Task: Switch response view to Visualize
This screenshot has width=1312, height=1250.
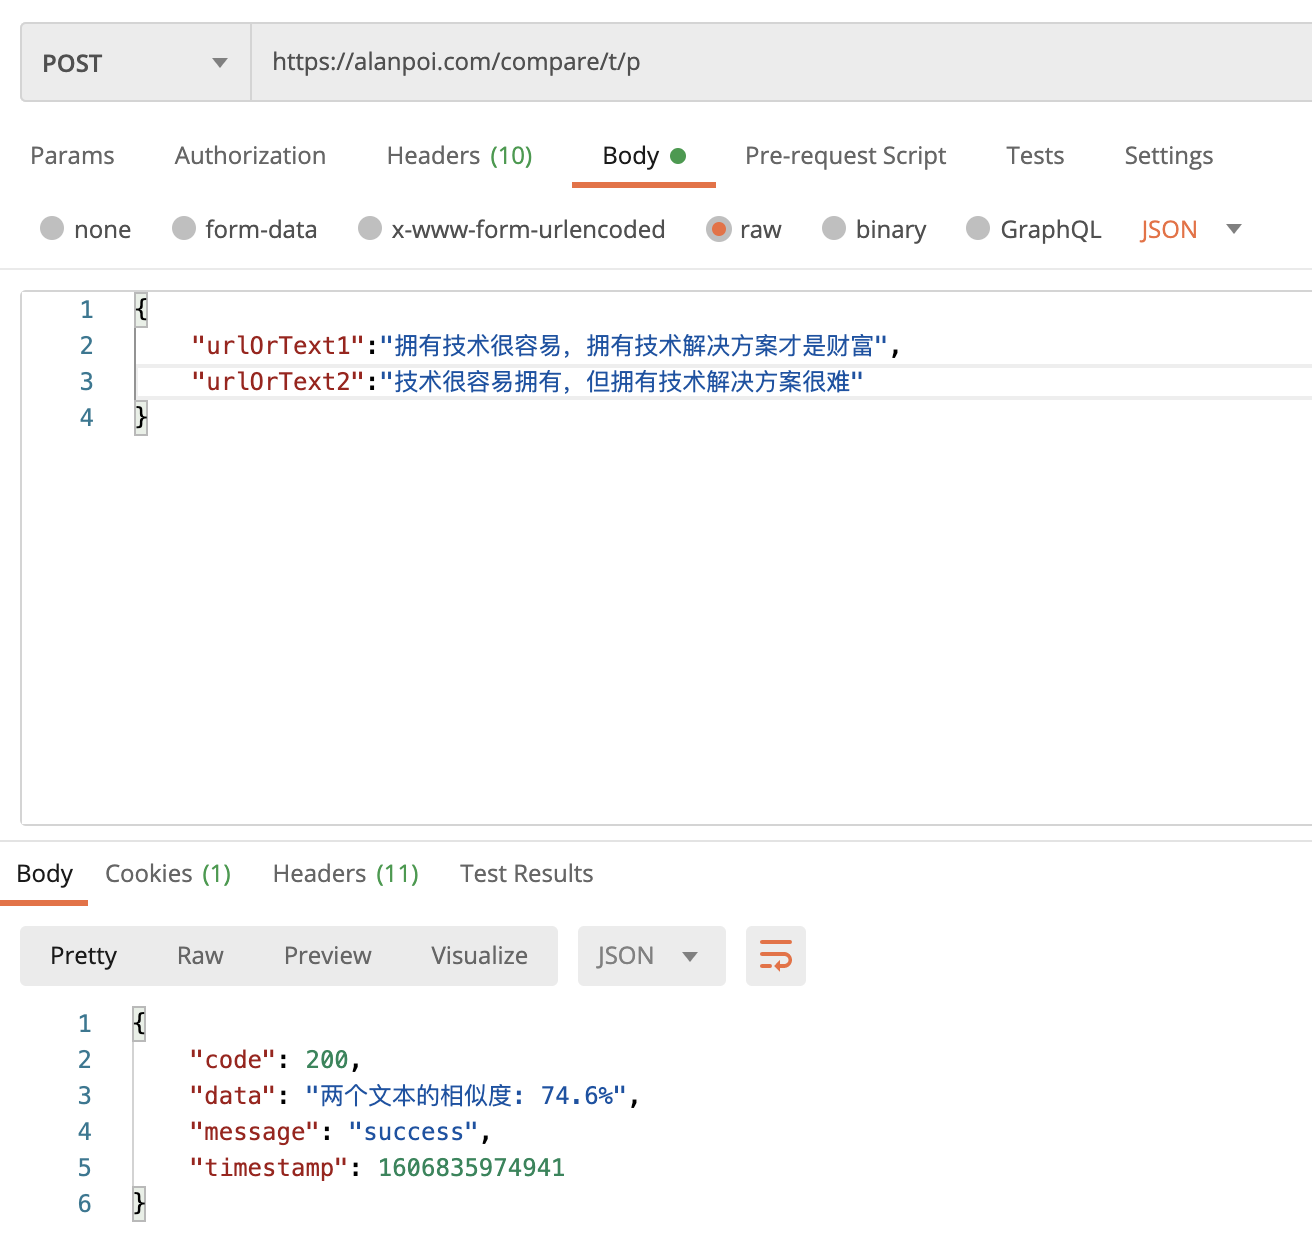Action: [x=479, y=956]
